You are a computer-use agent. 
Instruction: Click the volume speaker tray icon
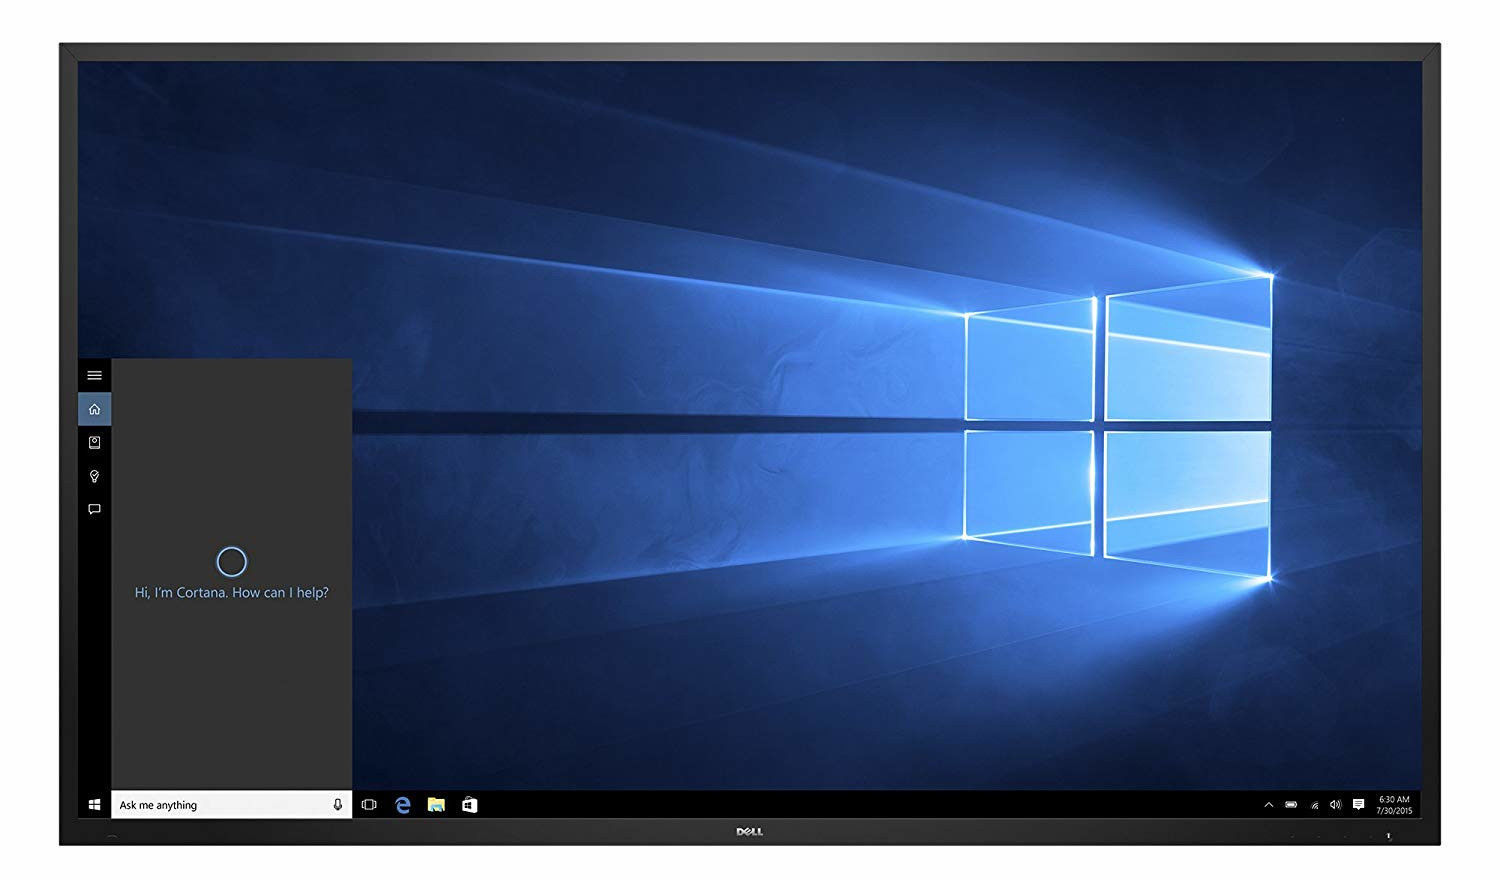coord(1335,804)
